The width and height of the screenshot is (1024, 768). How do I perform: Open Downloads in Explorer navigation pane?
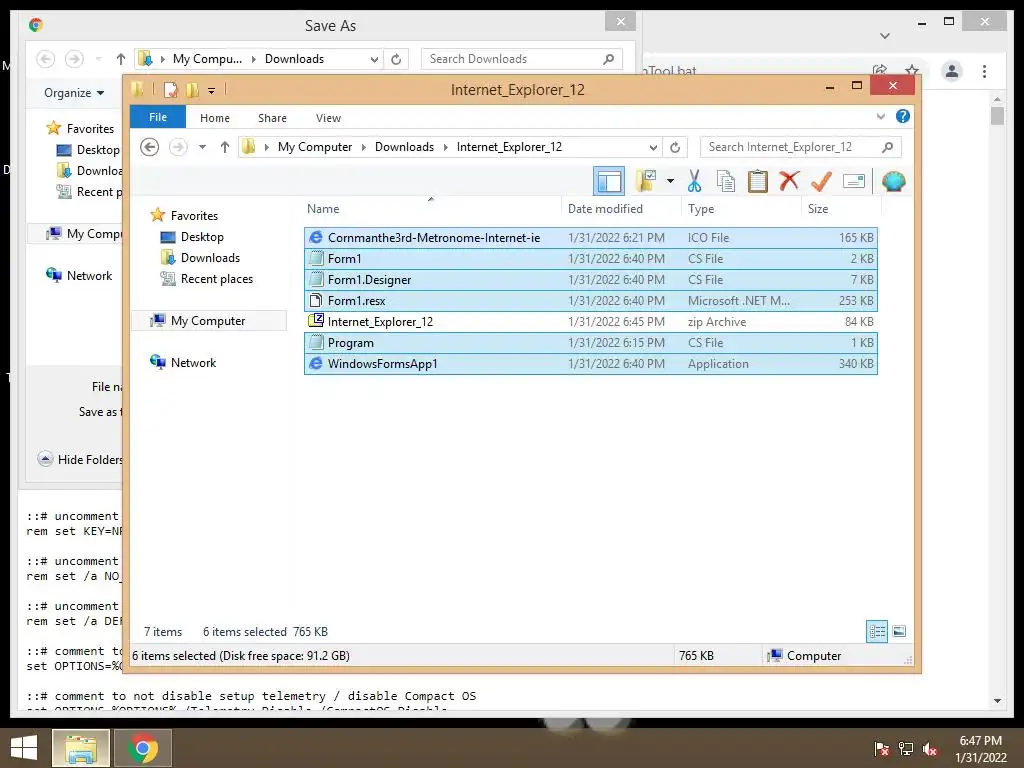click(200, 257)
